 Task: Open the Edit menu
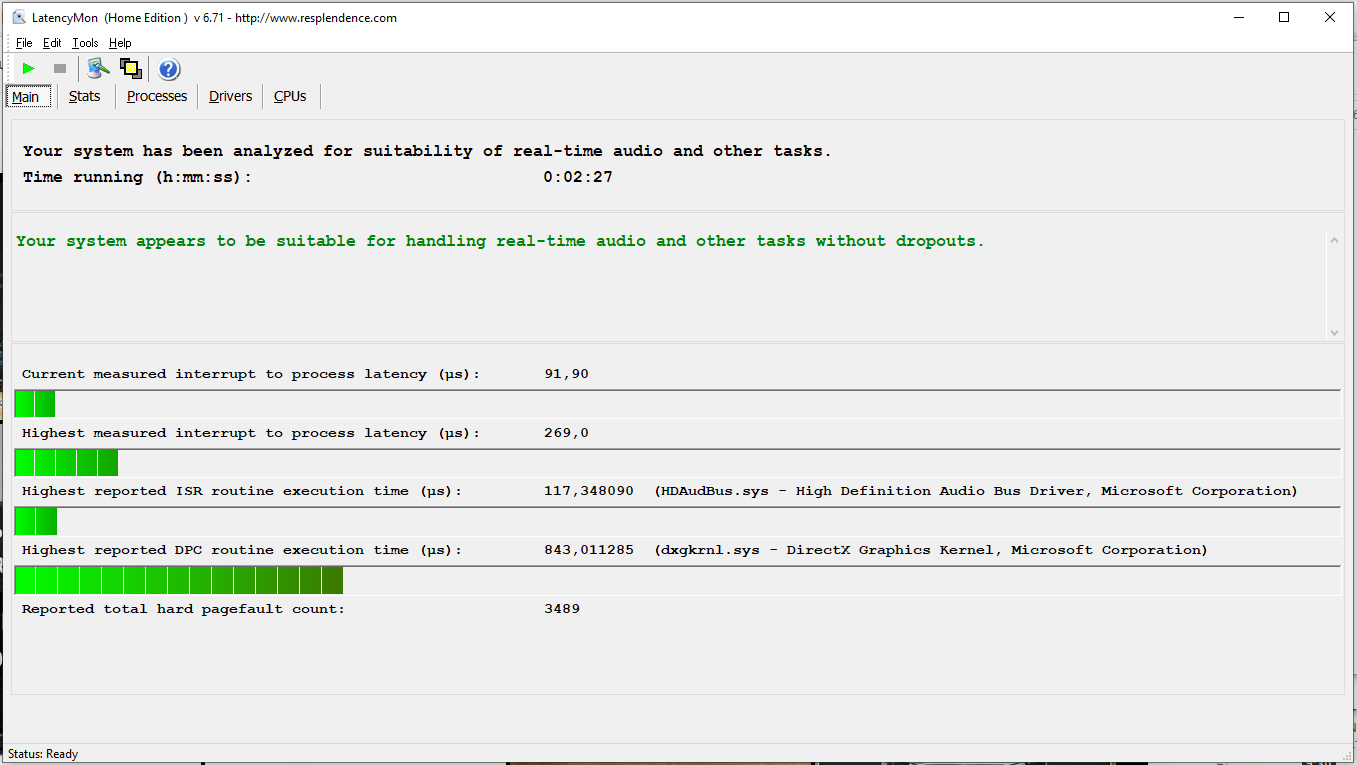(52, 43)
